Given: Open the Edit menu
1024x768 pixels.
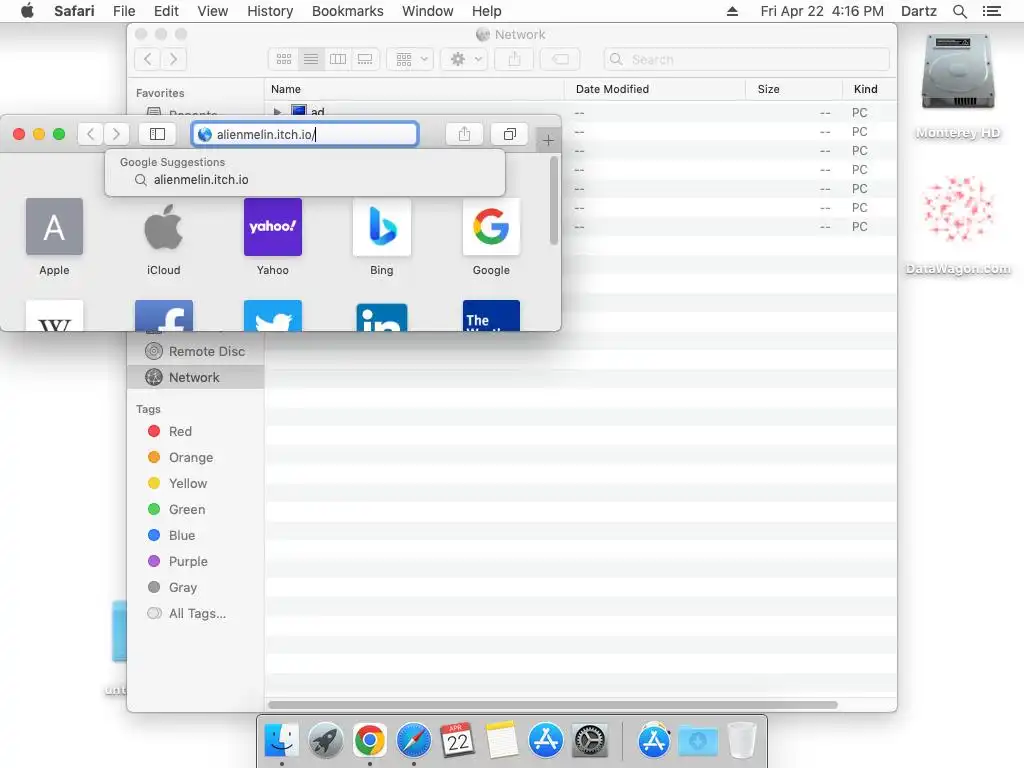Looking at the screenshot, I should coord(166,11).
